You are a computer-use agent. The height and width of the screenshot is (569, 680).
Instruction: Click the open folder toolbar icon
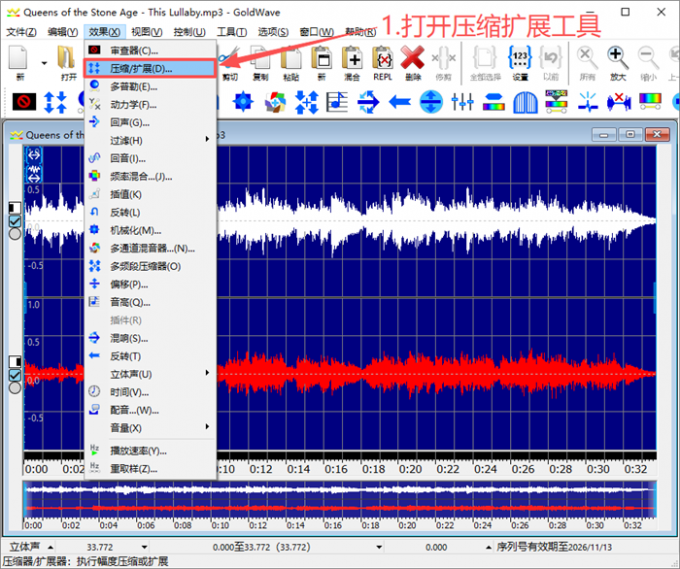(x=67, y=58)
